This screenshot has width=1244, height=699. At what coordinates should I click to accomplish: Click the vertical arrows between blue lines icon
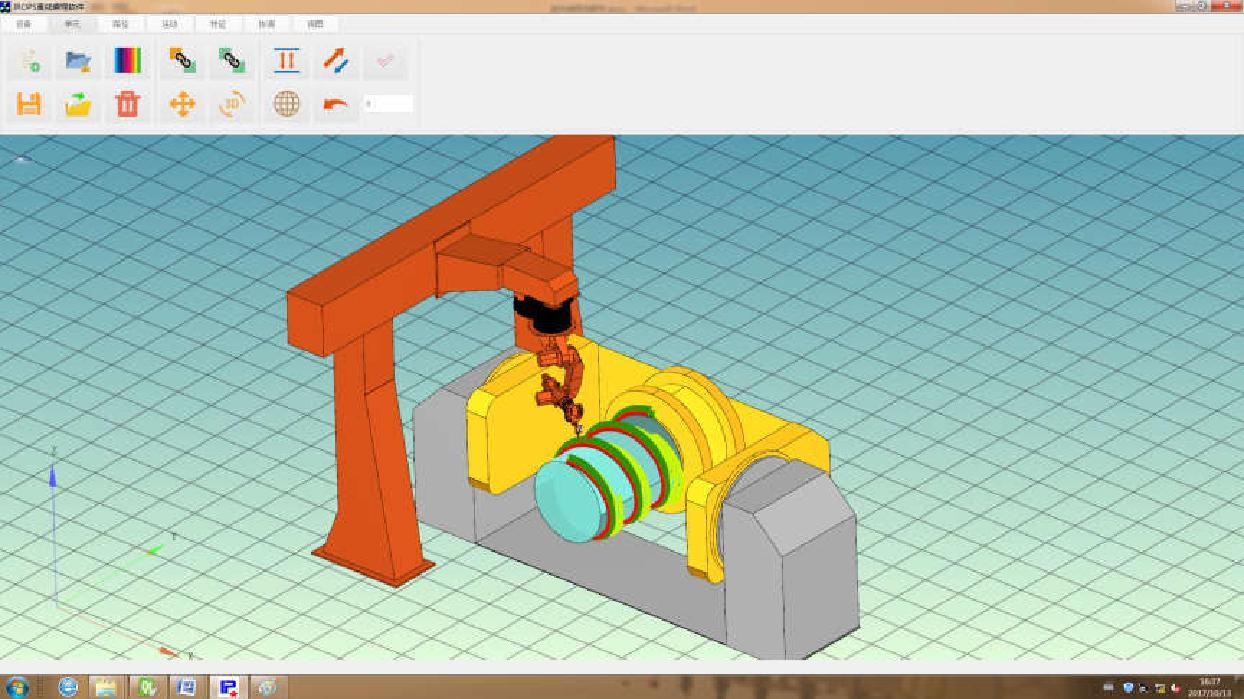coord(287,62)
